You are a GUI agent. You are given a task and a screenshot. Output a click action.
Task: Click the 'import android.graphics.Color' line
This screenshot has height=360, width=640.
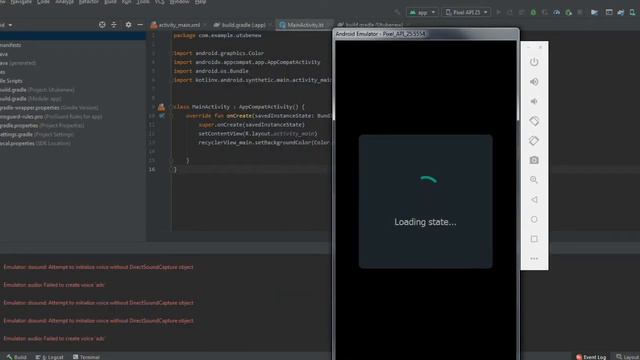tap(219, 53)
